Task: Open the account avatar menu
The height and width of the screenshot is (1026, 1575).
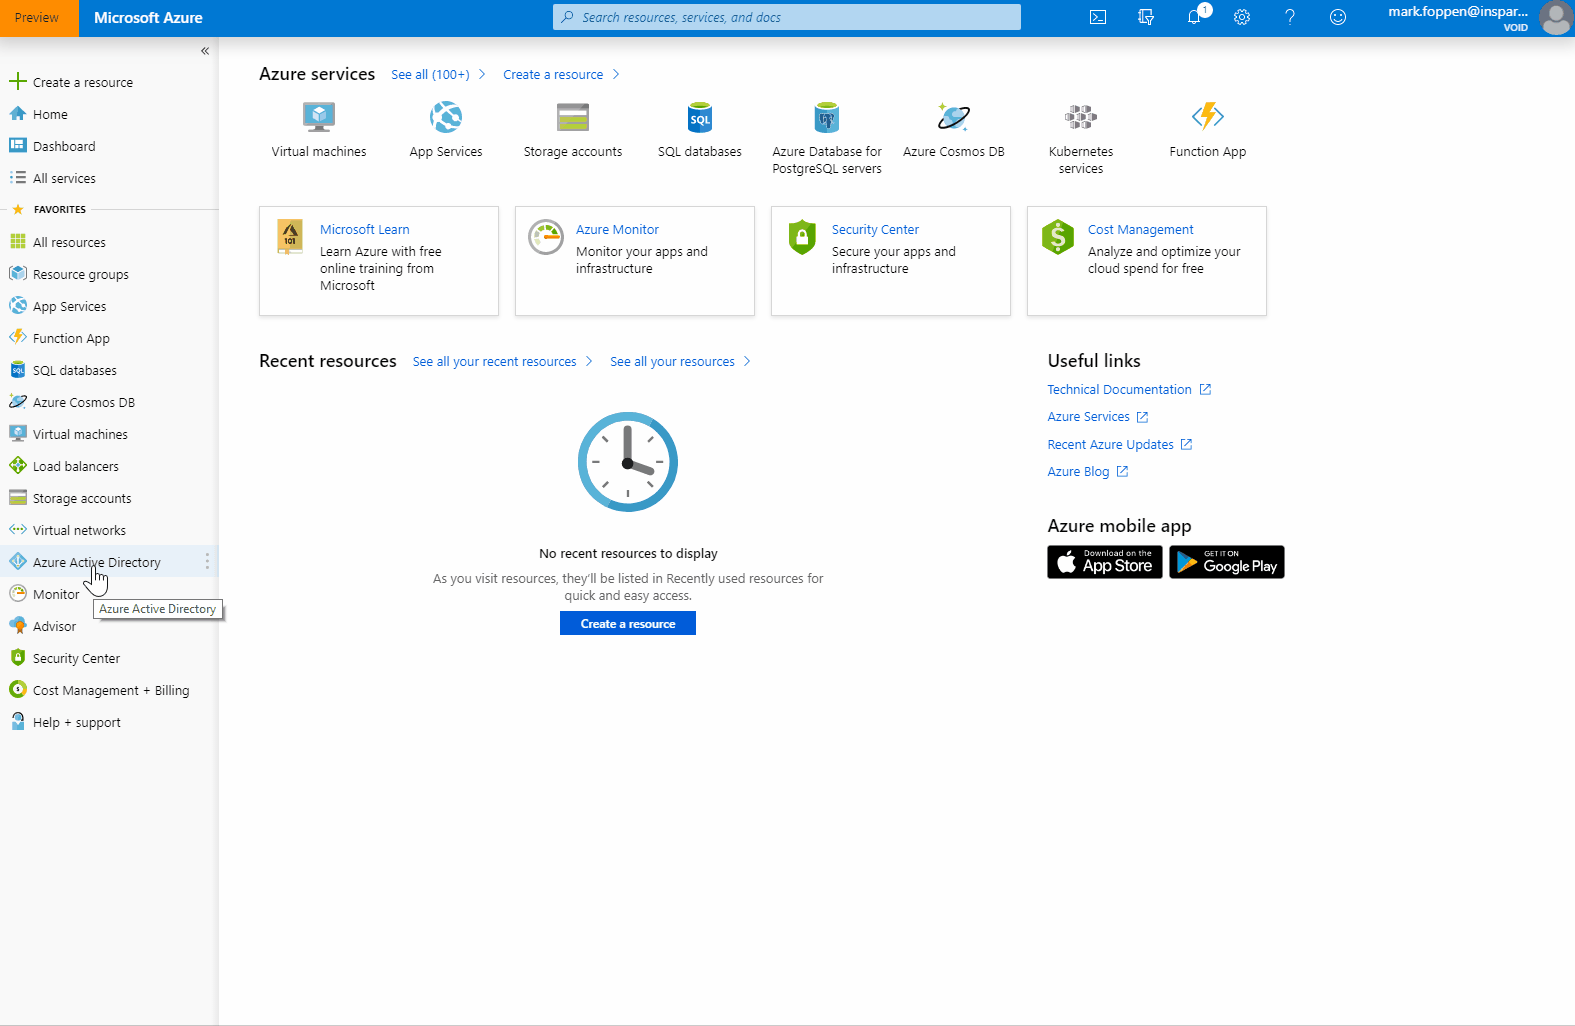Action: [x=1555, y=17]
